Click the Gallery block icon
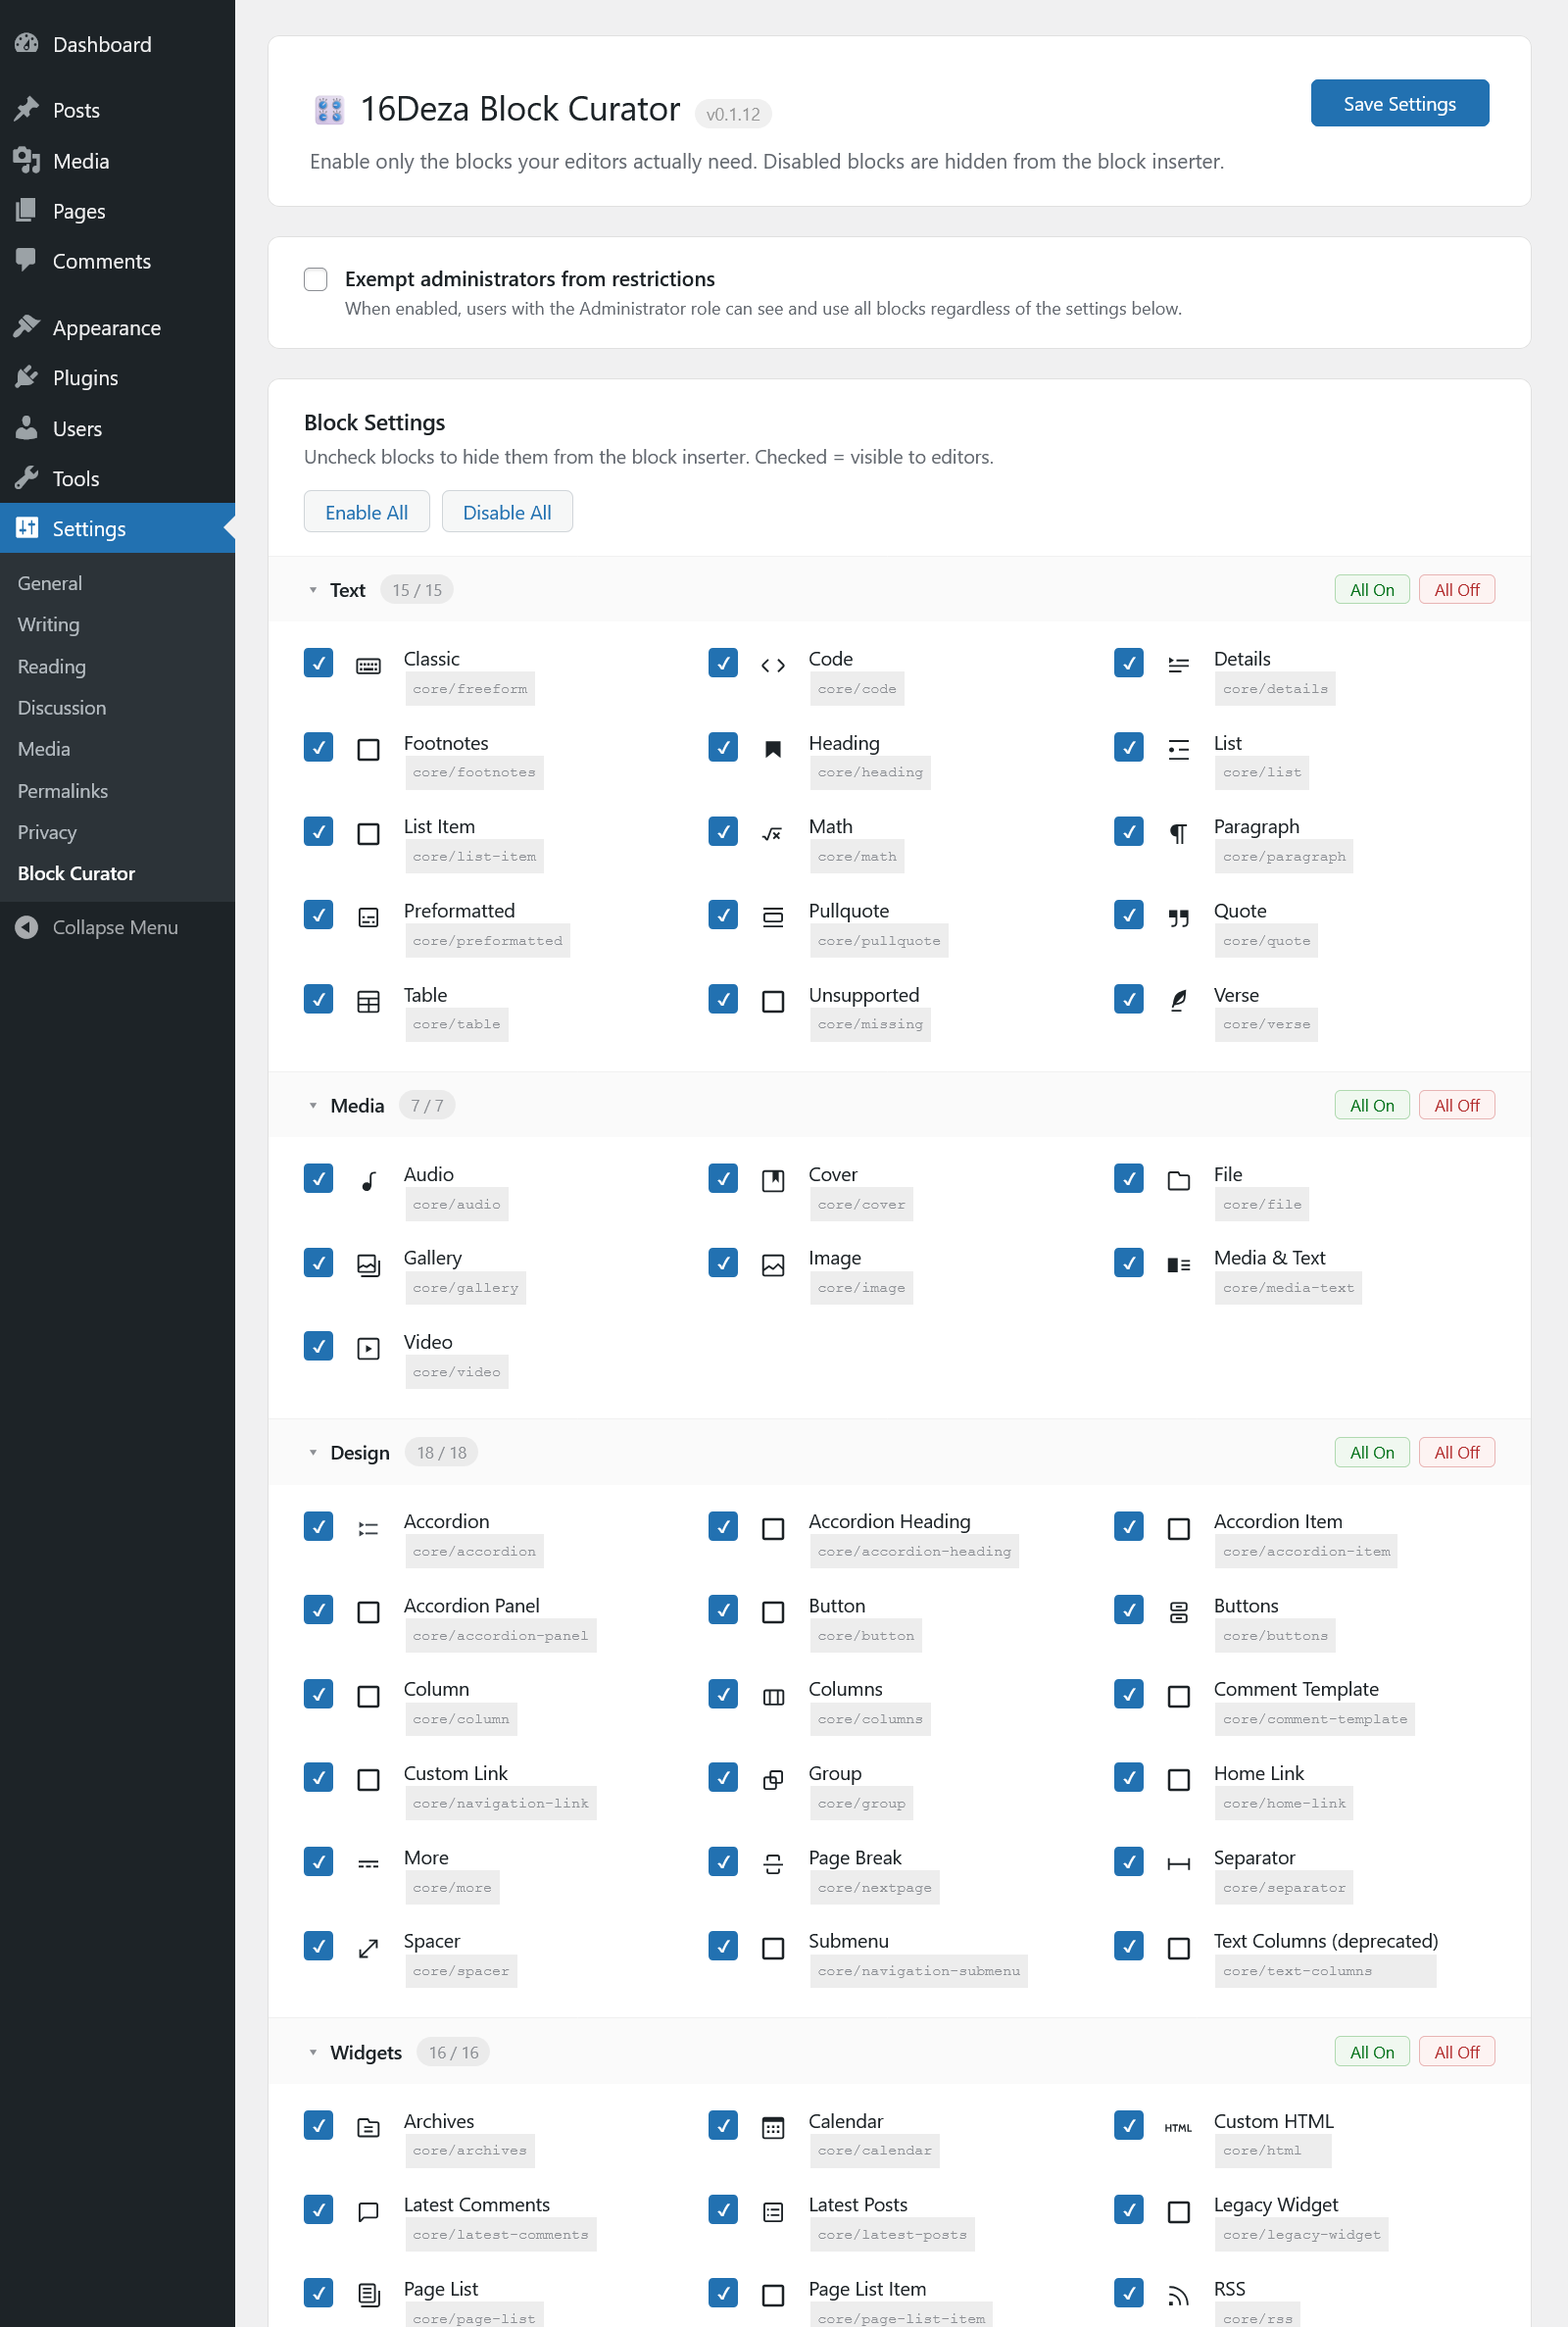The width and height of the screenshot is (1568, 2327). 368,1265
